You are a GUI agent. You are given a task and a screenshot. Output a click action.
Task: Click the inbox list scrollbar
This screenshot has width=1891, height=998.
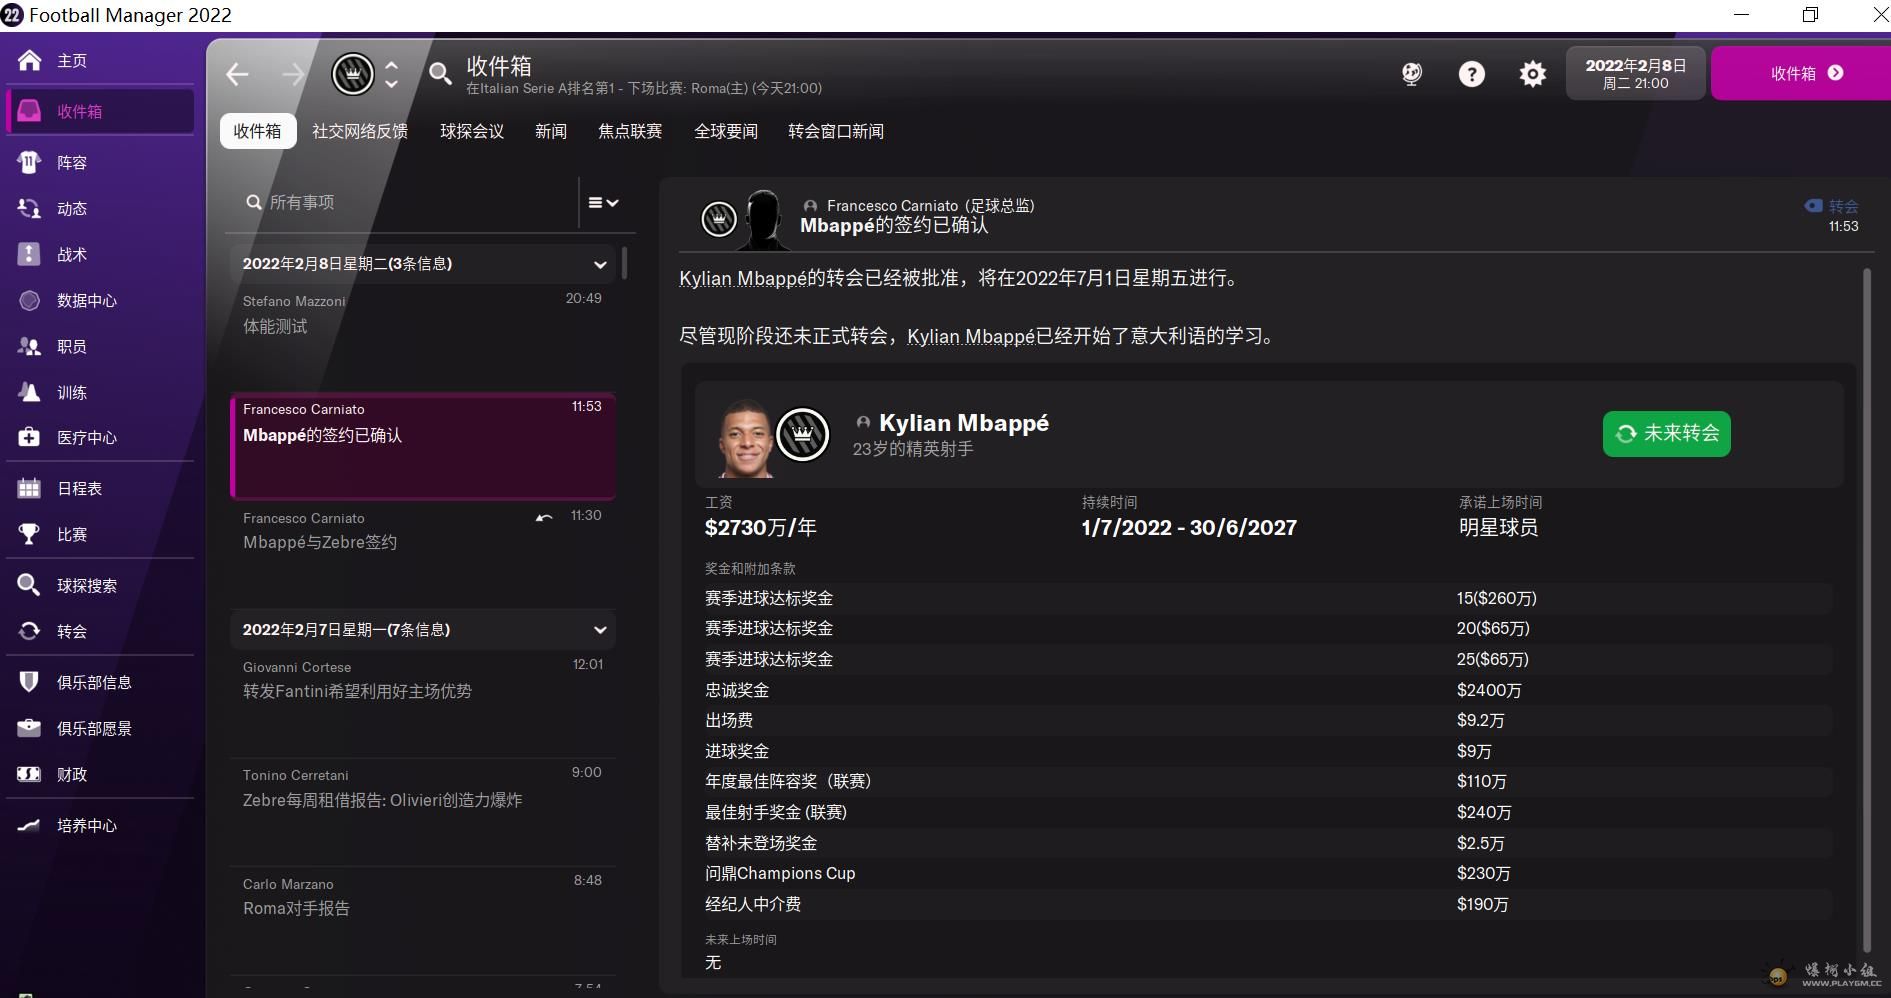pyautogui.click(x=624, y=263)
